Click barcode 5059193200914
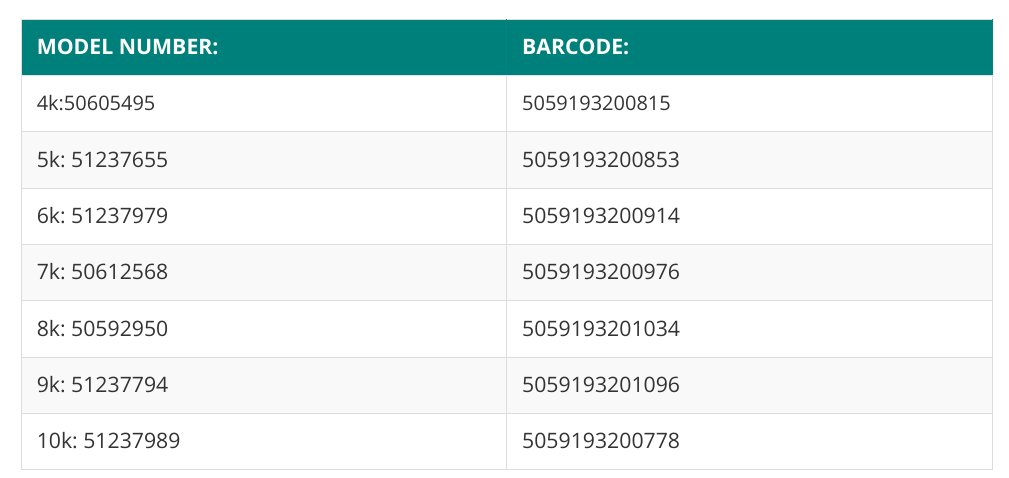1009x478 pixels. [x=600, y=216]
